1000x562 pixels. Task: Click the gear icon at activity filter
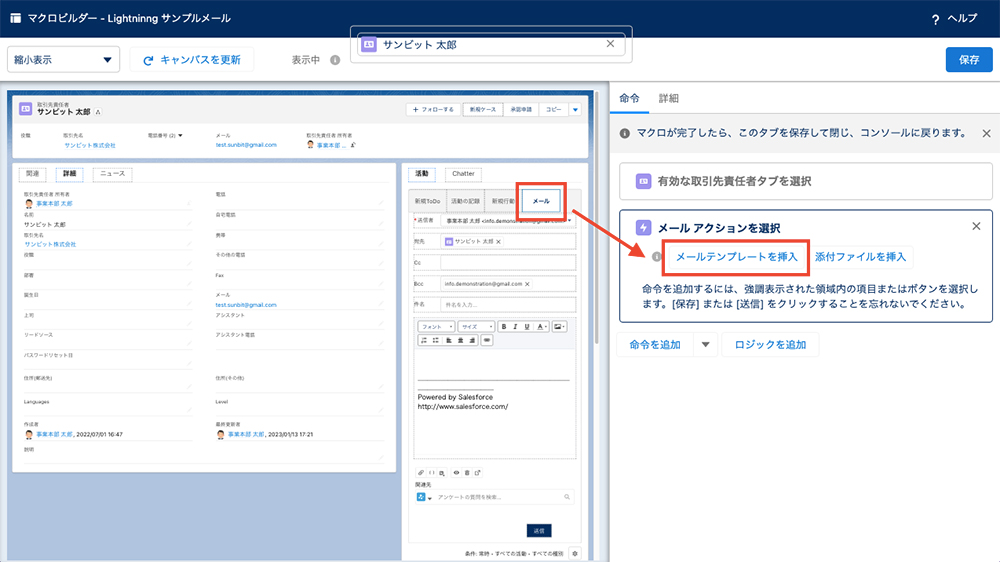(x=575, y=554)
